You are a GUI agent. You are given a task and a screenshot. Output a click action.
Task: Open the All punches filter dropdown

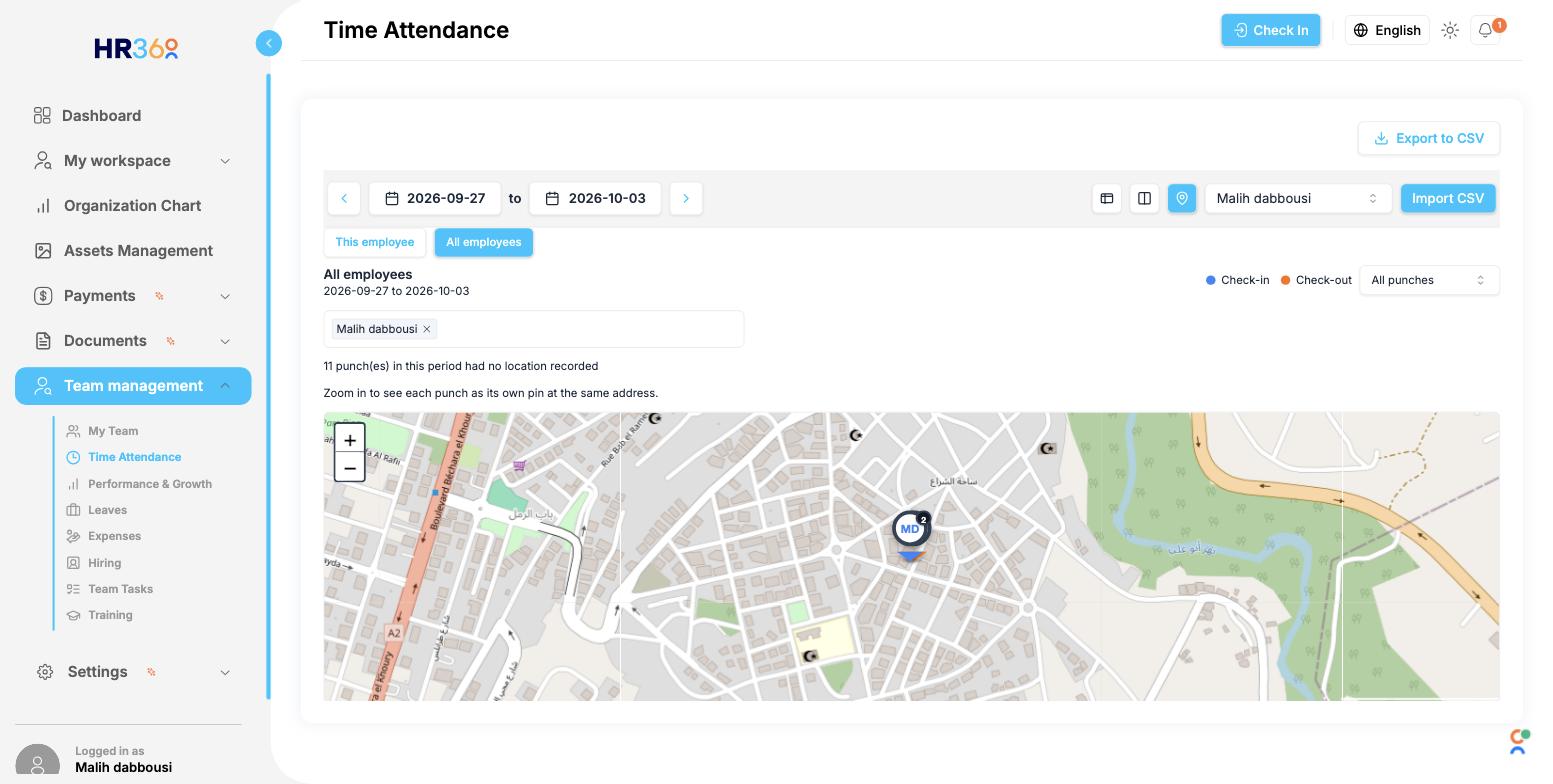point(1429,280)
